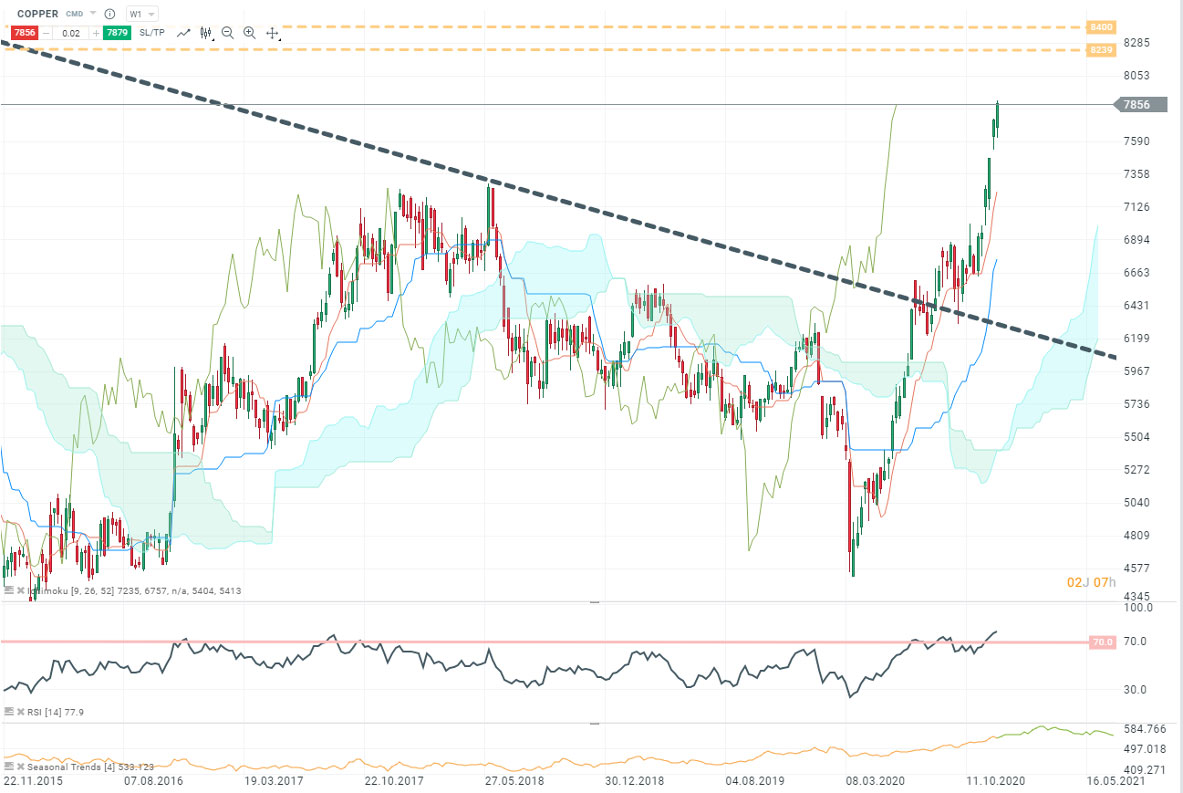Click the 19.03.2017 date axis label
This screenshot has width=1183, height=793.
pos(273,781)
